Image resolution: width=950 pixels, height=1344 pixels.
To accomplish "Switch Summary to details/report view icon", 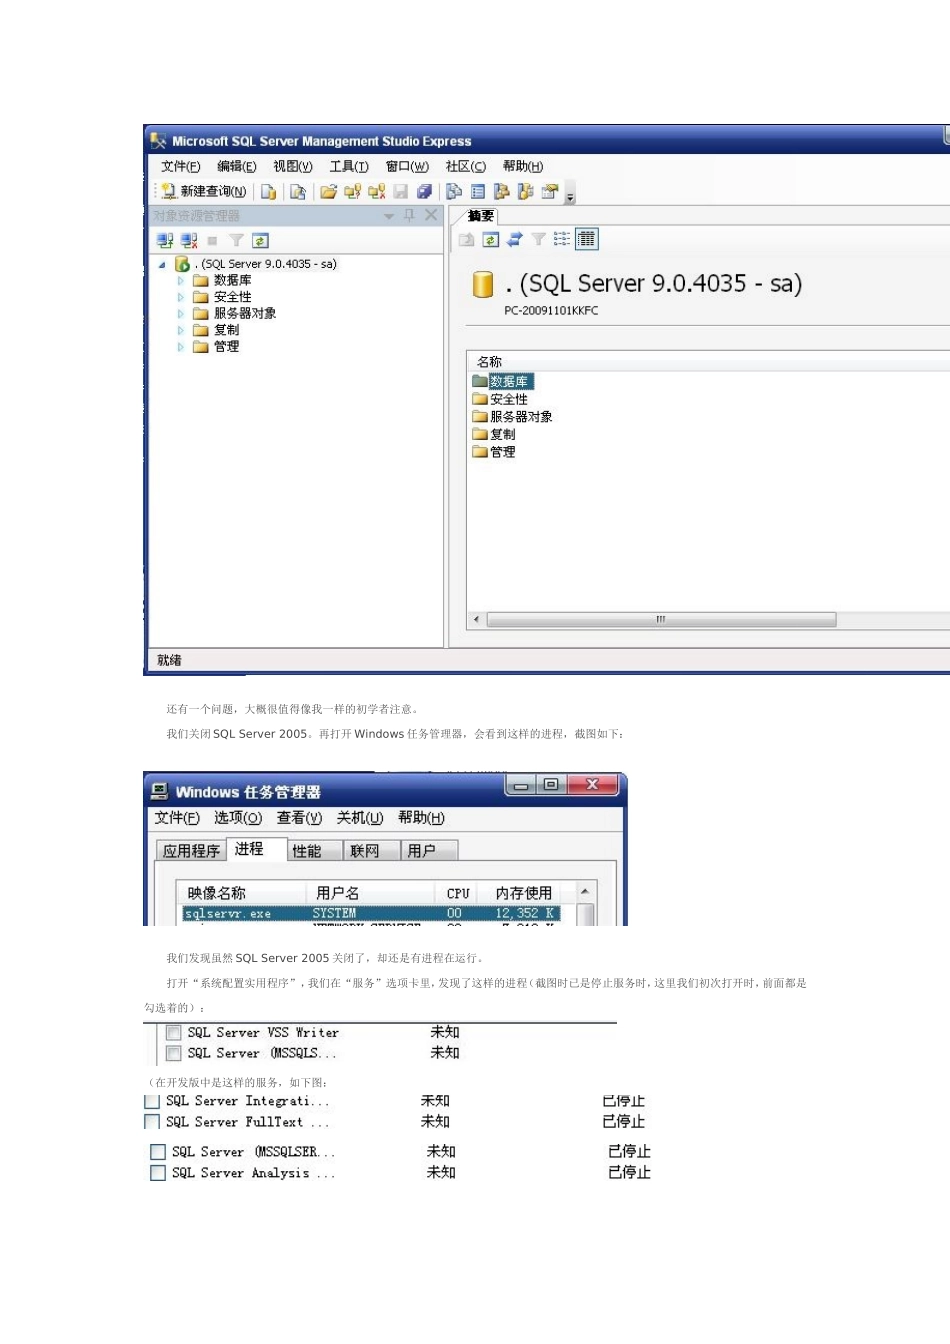I will point(586,239).
